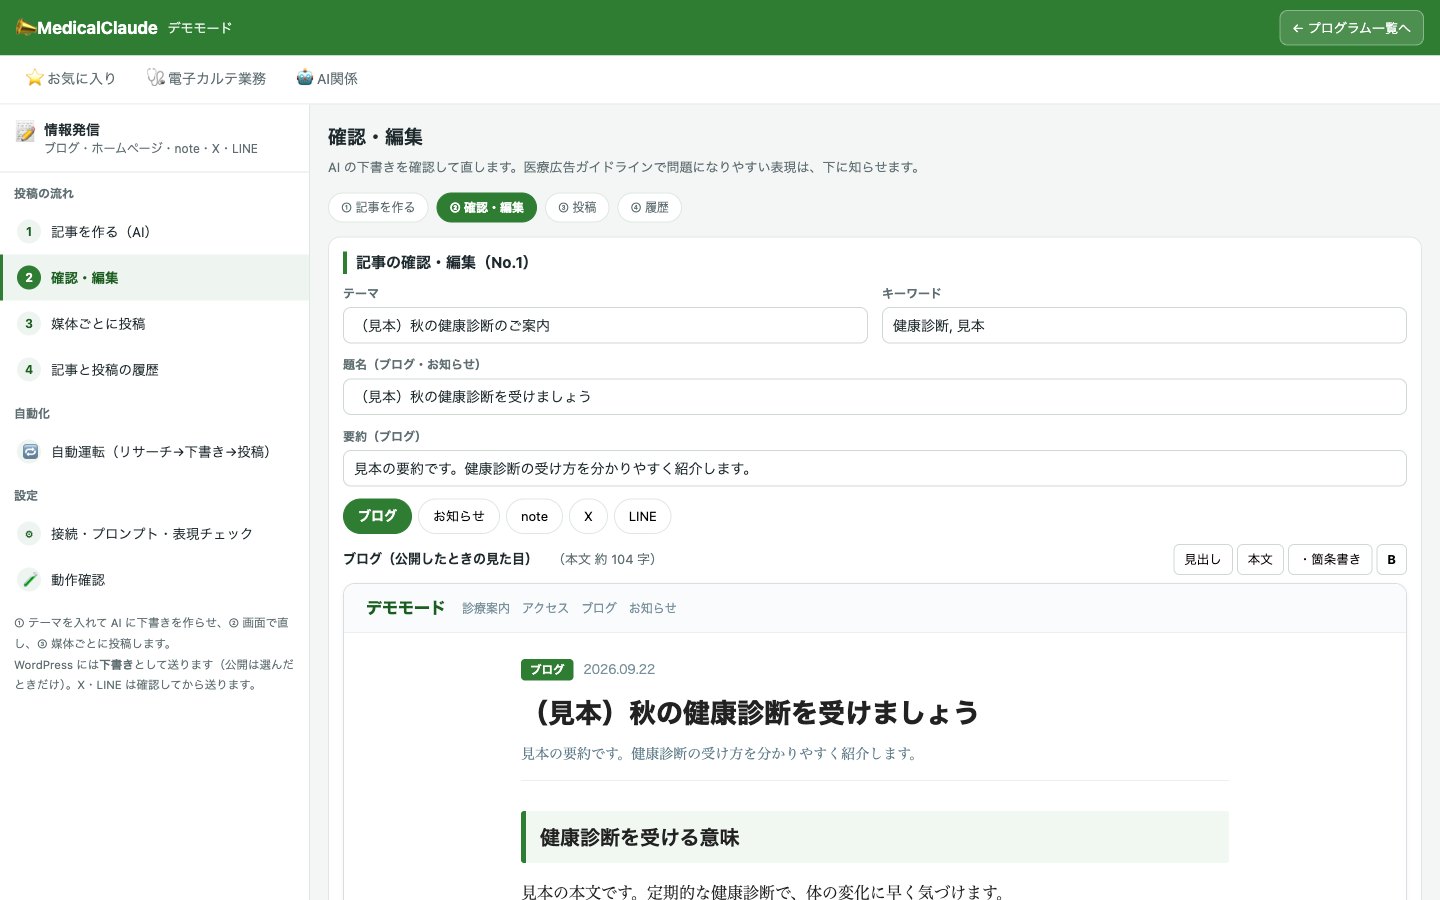Select step 4 circle 記事と投稿の履歴
Image resolution: width=1440 pixels, height=900 pixels.
(x=29, y=370)
